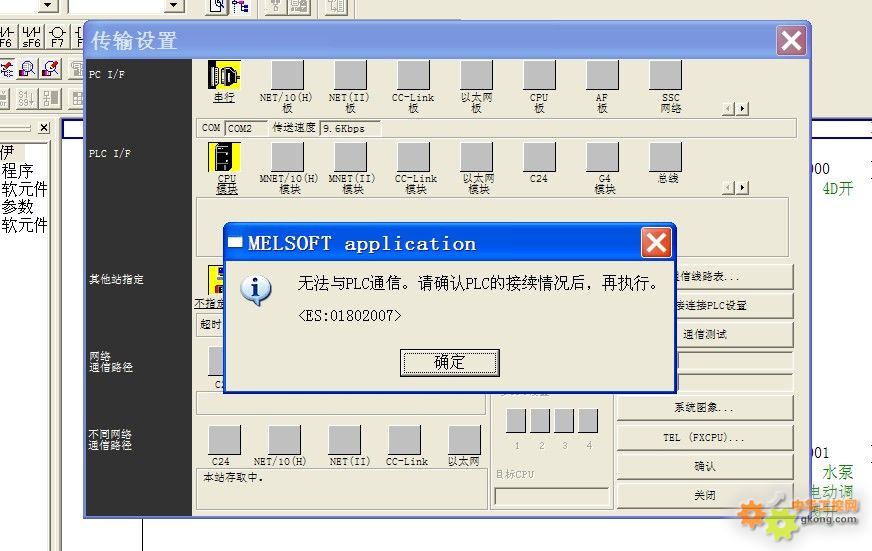Select the 以太网 模块 Ethernet module icon
The image size is (872, 551).
tap(477, 157)
